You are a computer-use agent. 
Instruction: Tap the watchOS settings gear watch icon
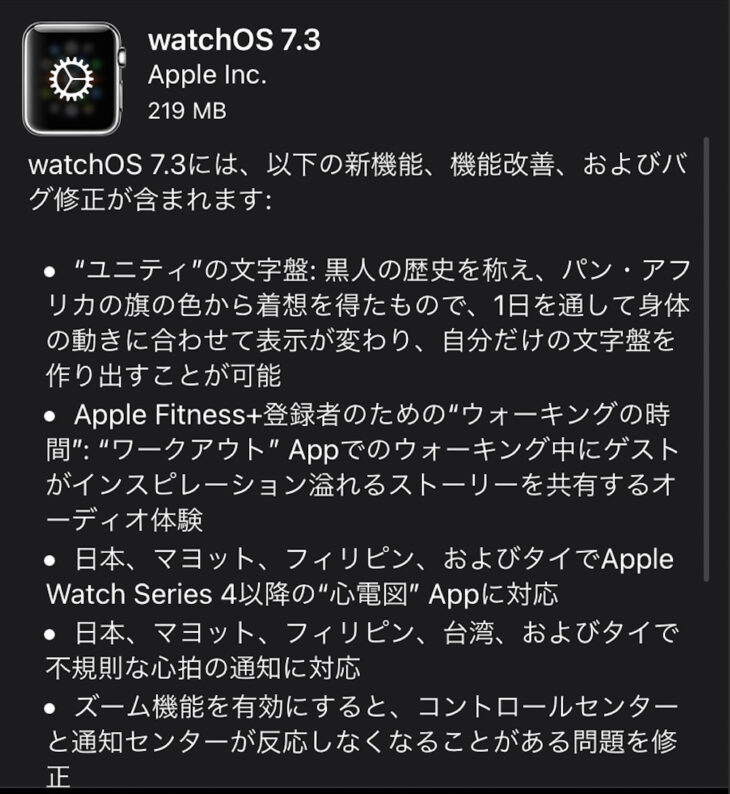coord(73,79)
